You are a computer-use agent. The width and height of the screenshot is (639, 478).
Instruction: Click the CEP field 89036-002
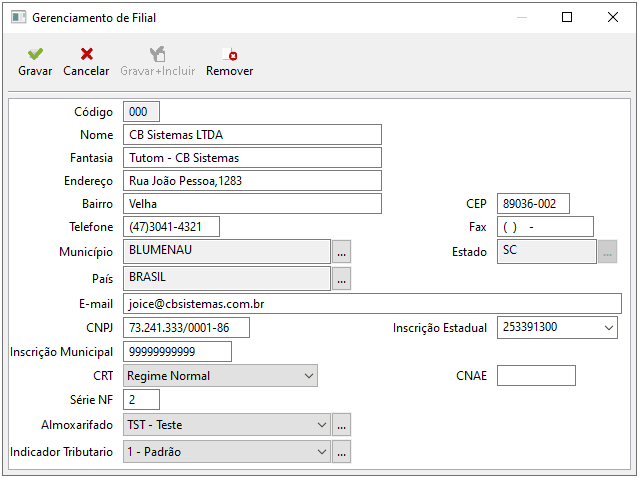(533, 204)
